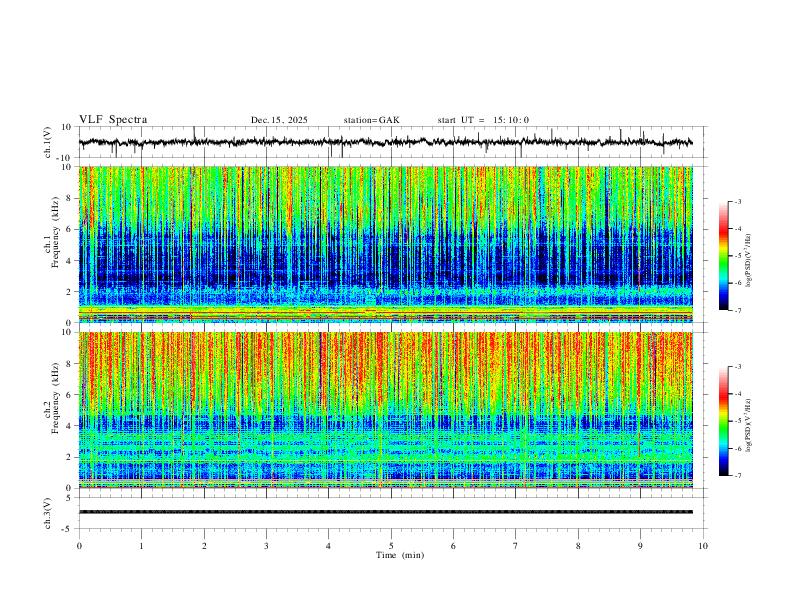The height and width of the screenshot is (612, 792).
Task: Click the 'Time (min)' axis label
Action: (400, 555)
